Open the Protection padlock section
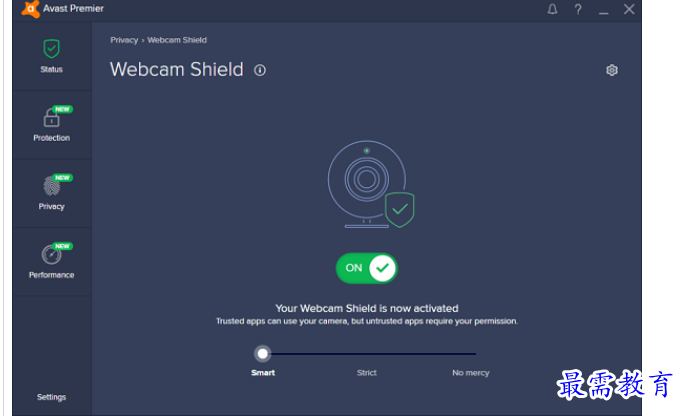 (52, 117)
